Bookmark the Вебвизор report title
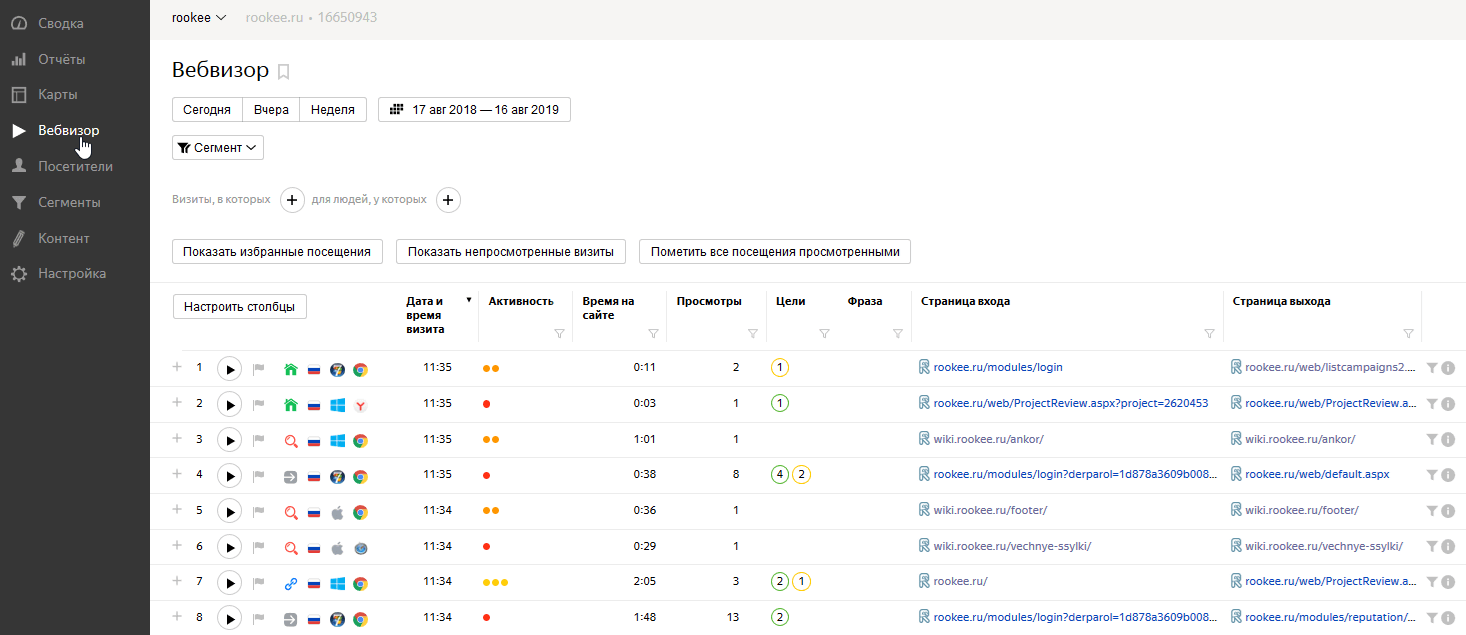1466x635 pixels. 284,71
